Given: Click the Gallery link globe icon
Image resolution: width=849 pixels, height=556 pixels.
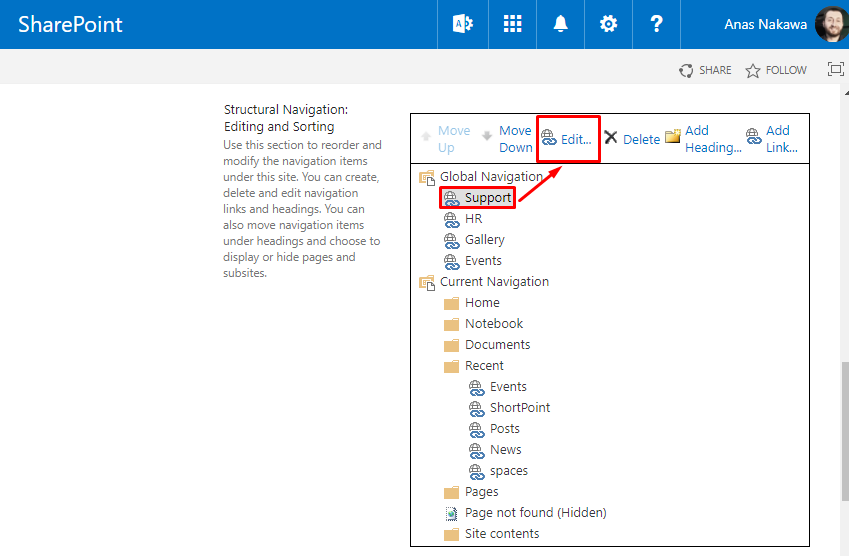Looking at the screenshot, I should [452, 241].
